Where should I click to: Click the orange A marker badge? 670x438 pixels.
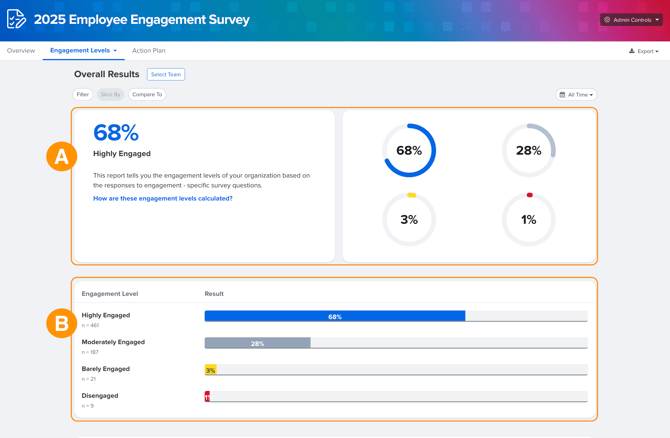click(x=62, y=156)
